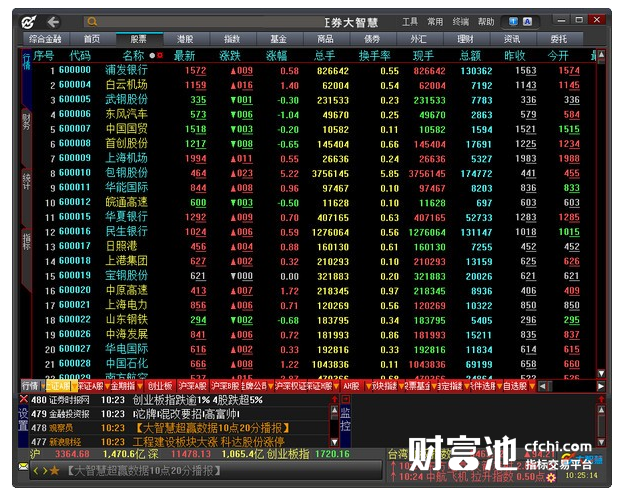
Task: Open dropdown arrow beside 行情 bottom tab
Action: click(43, 386)
